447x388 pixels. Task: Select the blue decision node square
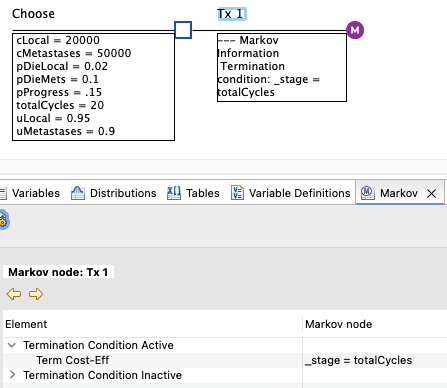point(183,30)
